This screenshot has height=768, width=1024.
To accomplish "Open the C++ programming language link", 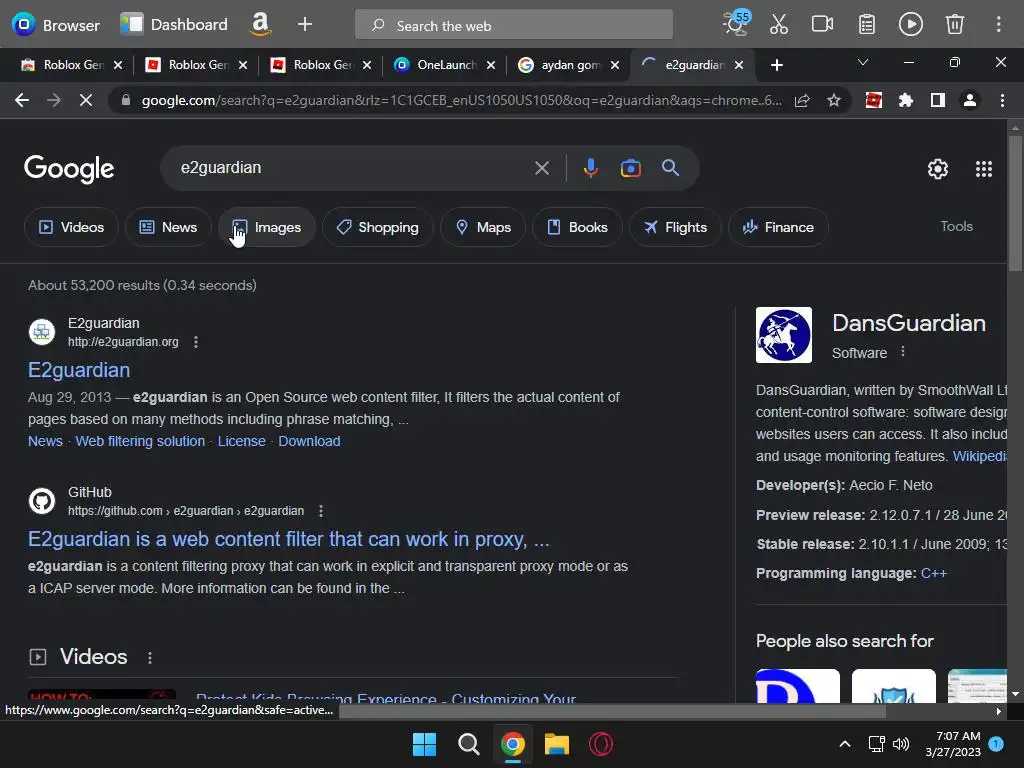I will click(x=933, y=573).
